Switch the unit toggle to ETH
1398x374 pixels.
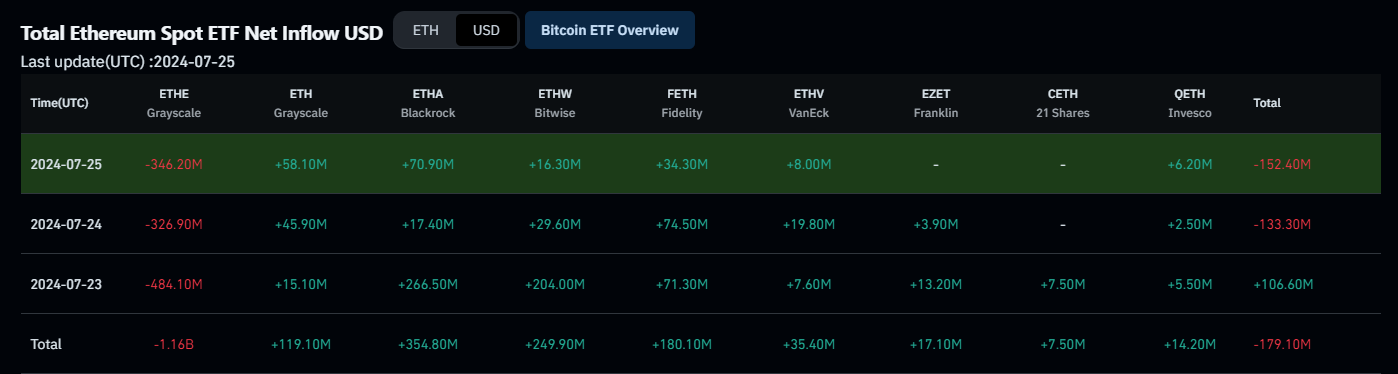coord(426,30)
